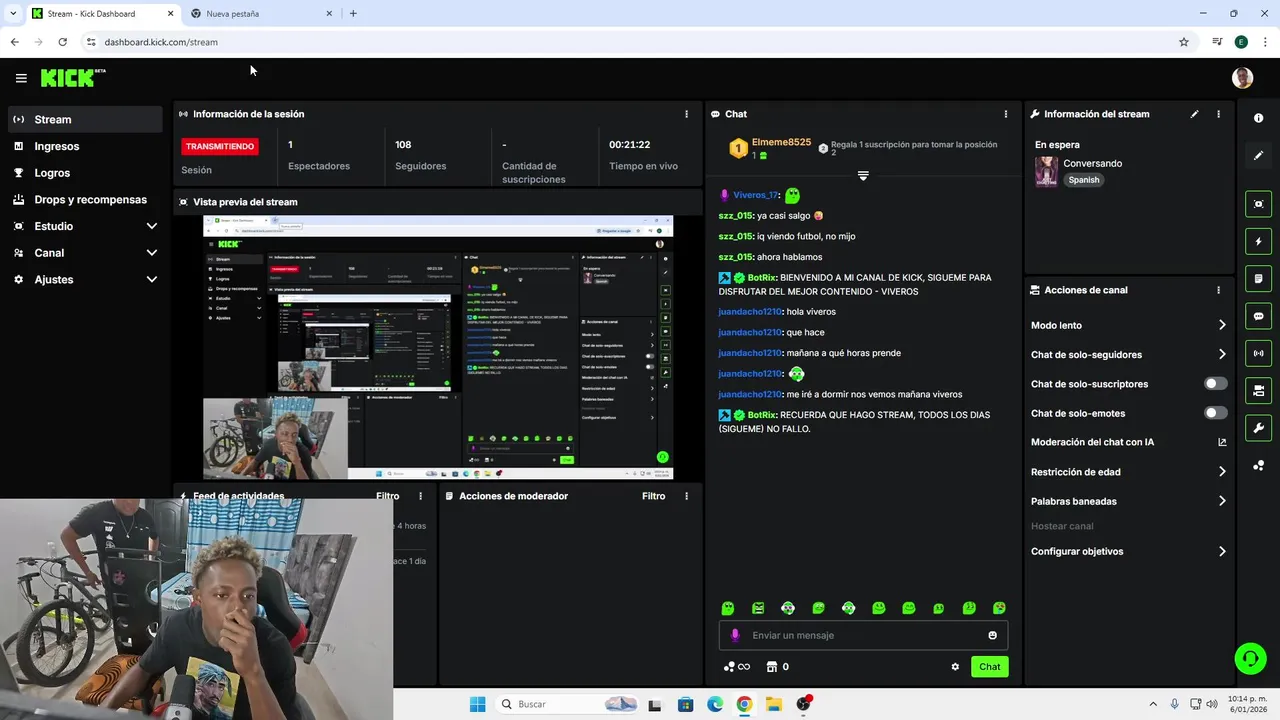Toggle the wrench stream info icon in right rail
The image size is (1280, 720).
click(x=1258, y=428)
